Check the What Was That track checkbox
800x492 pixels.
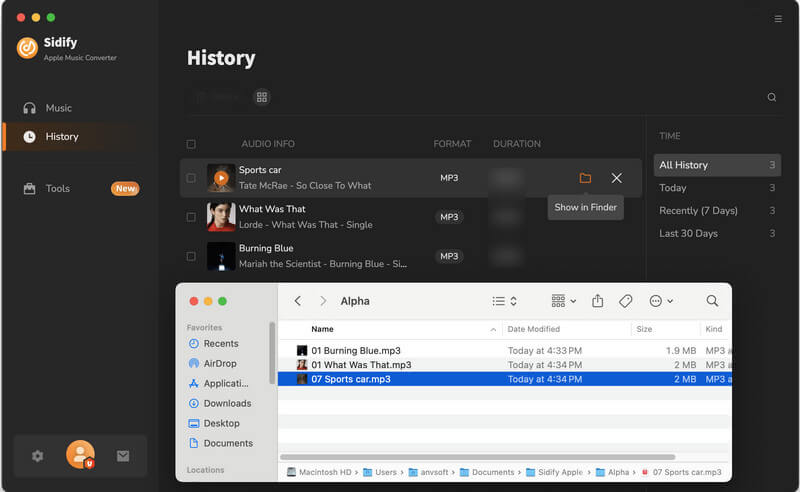click(191, 217)
